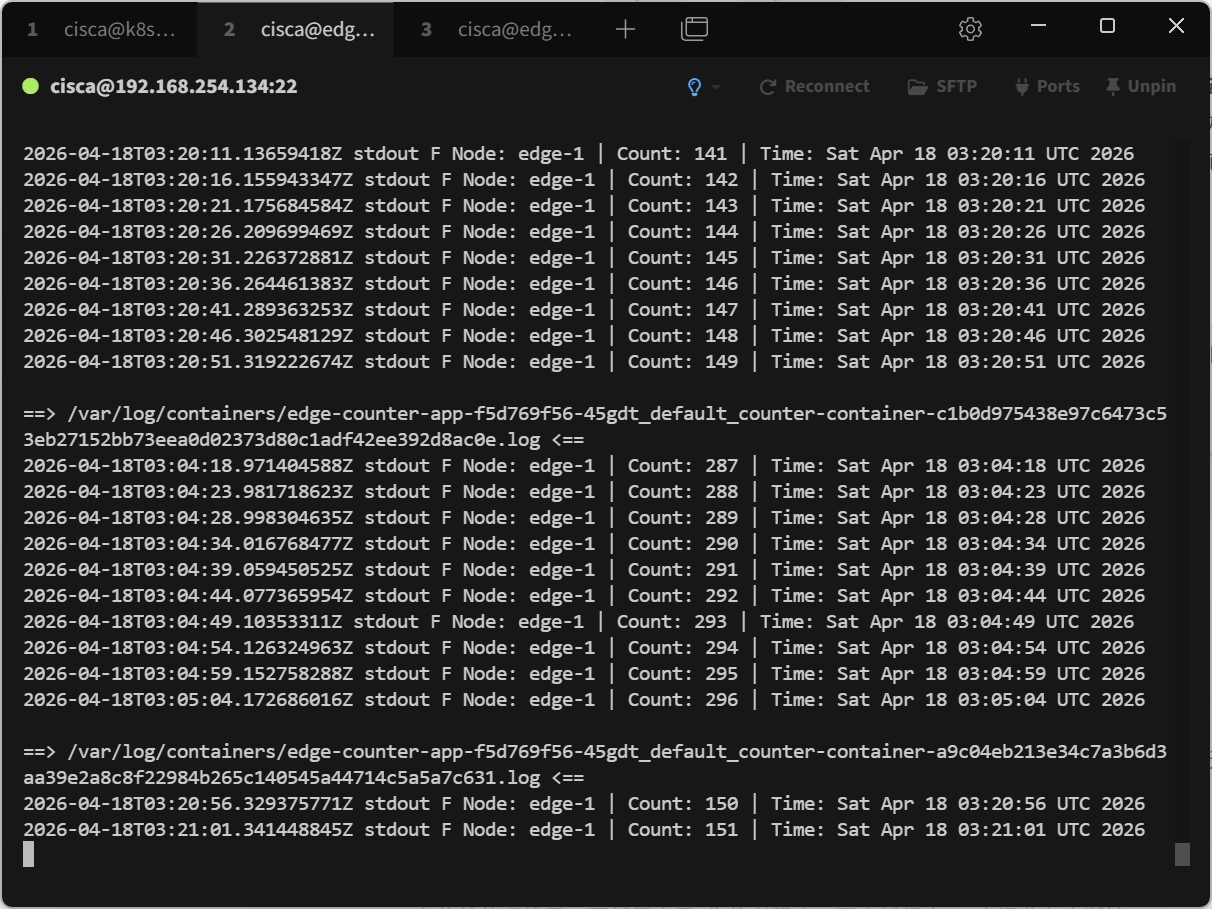Open settings via the gear icon
This screenshot has width=1212, height=909.
[x=969, y=30]
